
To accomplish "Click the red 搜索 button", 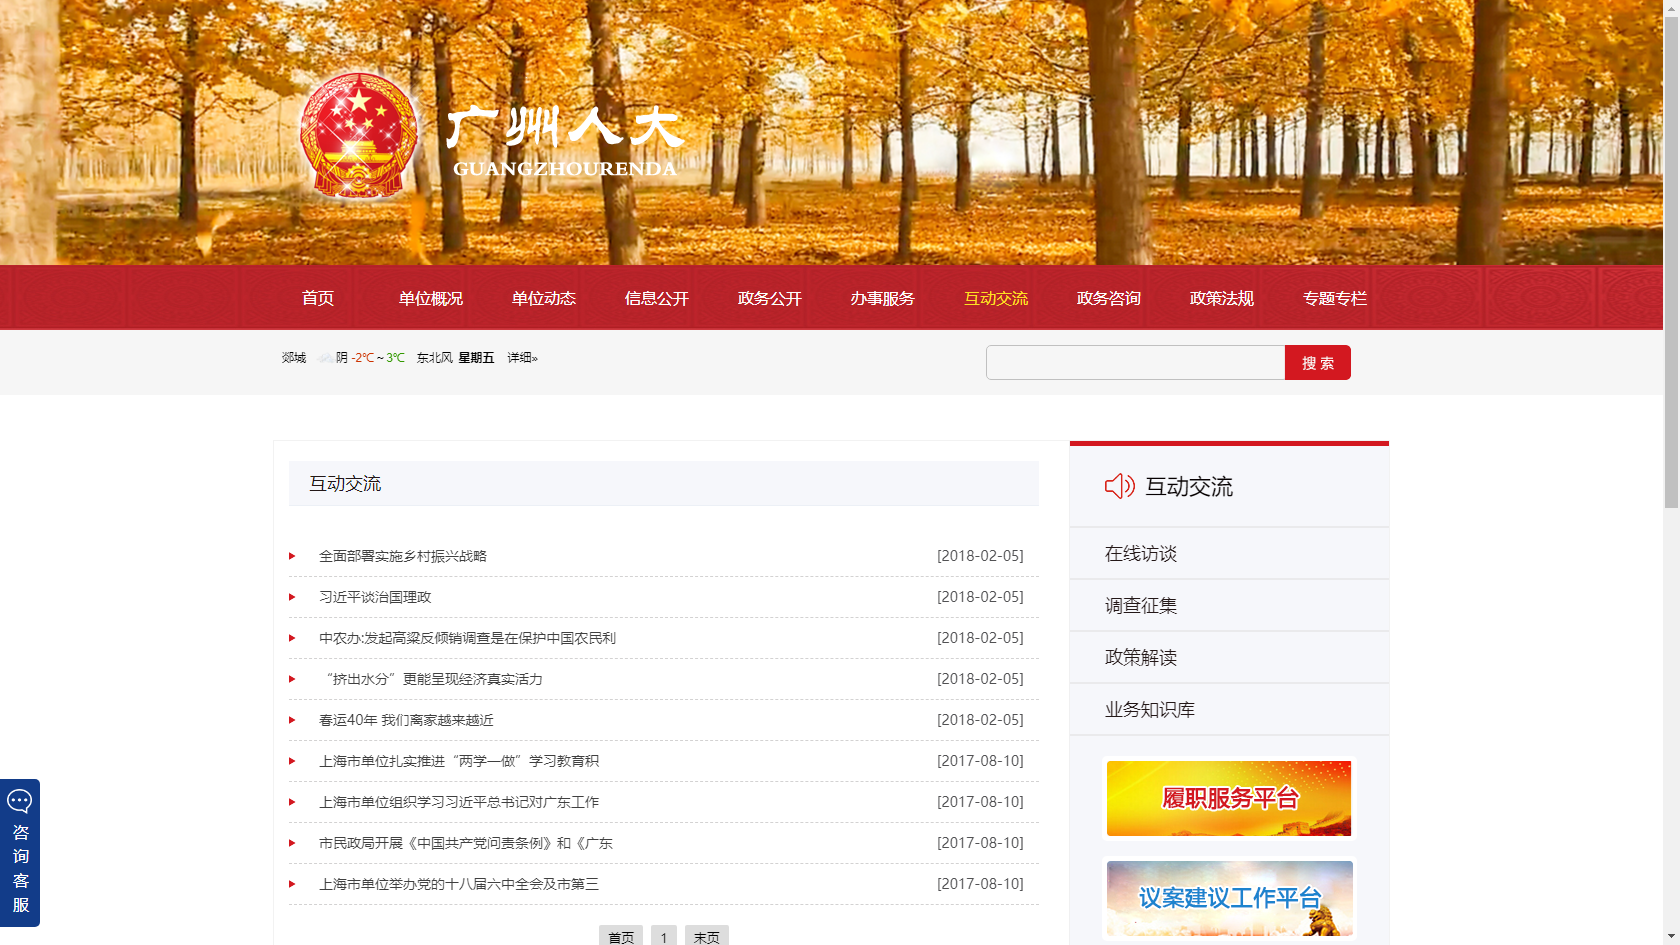I will pos(1318,362).
